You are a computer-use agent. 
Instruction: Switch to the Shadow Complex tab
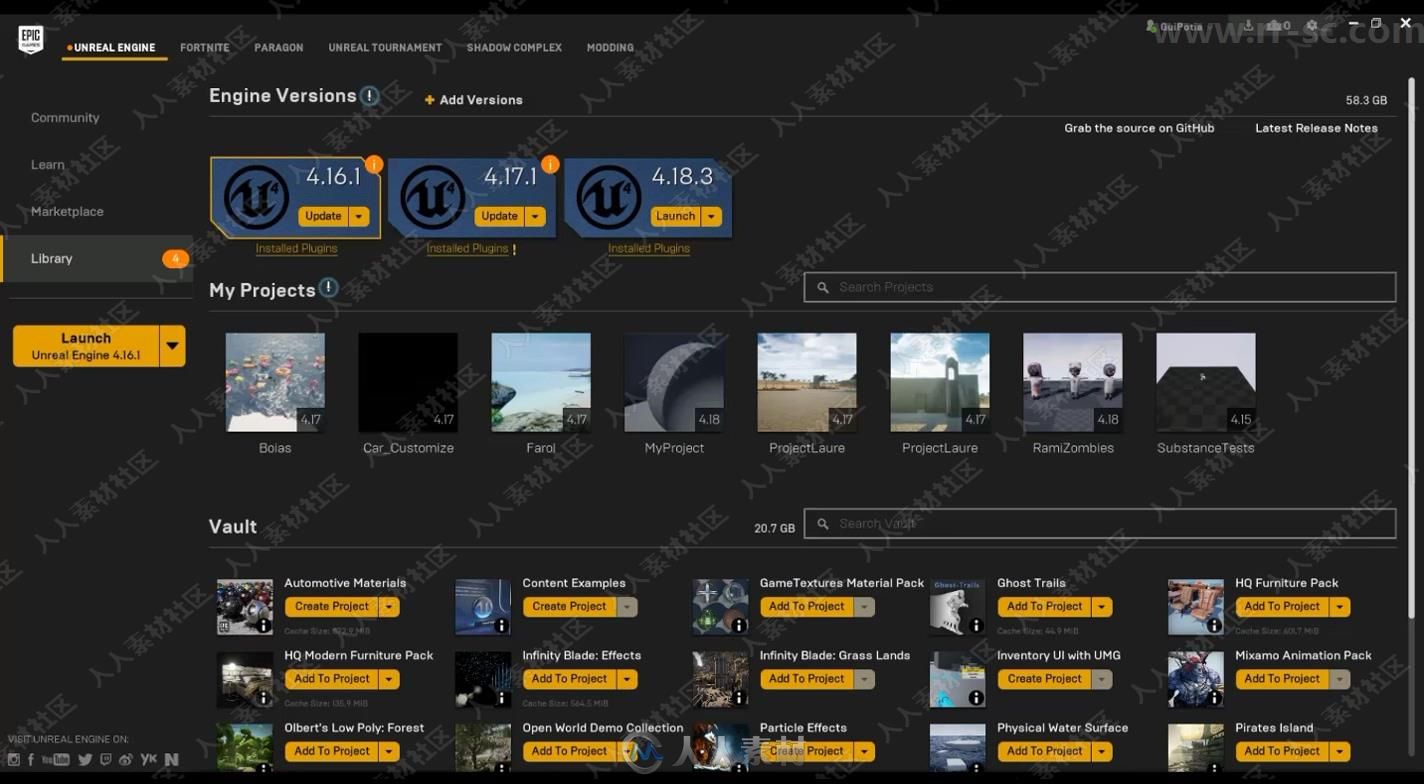(x=514, y=47)
